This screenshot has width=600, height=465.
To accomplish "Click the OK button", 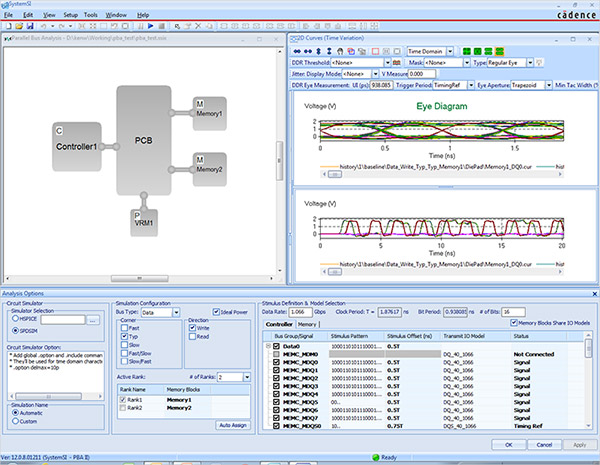I will click(509, 445).
